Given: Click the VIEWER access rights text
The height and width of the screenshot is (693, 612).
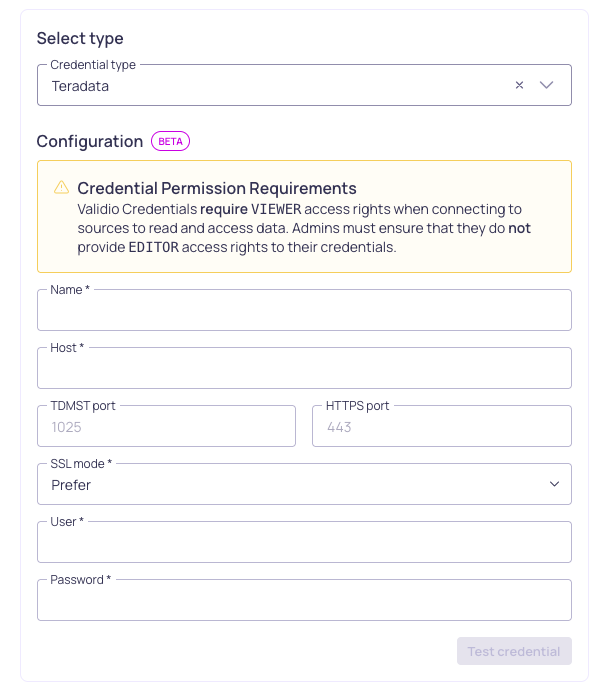Looking at the screenshot, I should pyautogui.click(x=276, y=209).
